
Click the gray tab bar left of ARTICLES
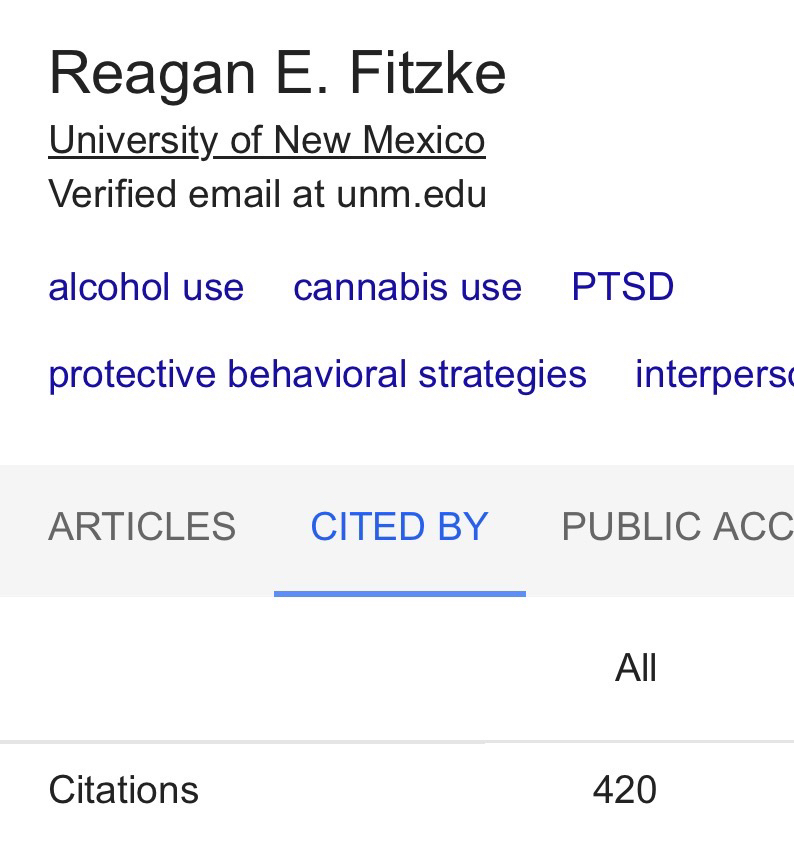coord(22,526)
